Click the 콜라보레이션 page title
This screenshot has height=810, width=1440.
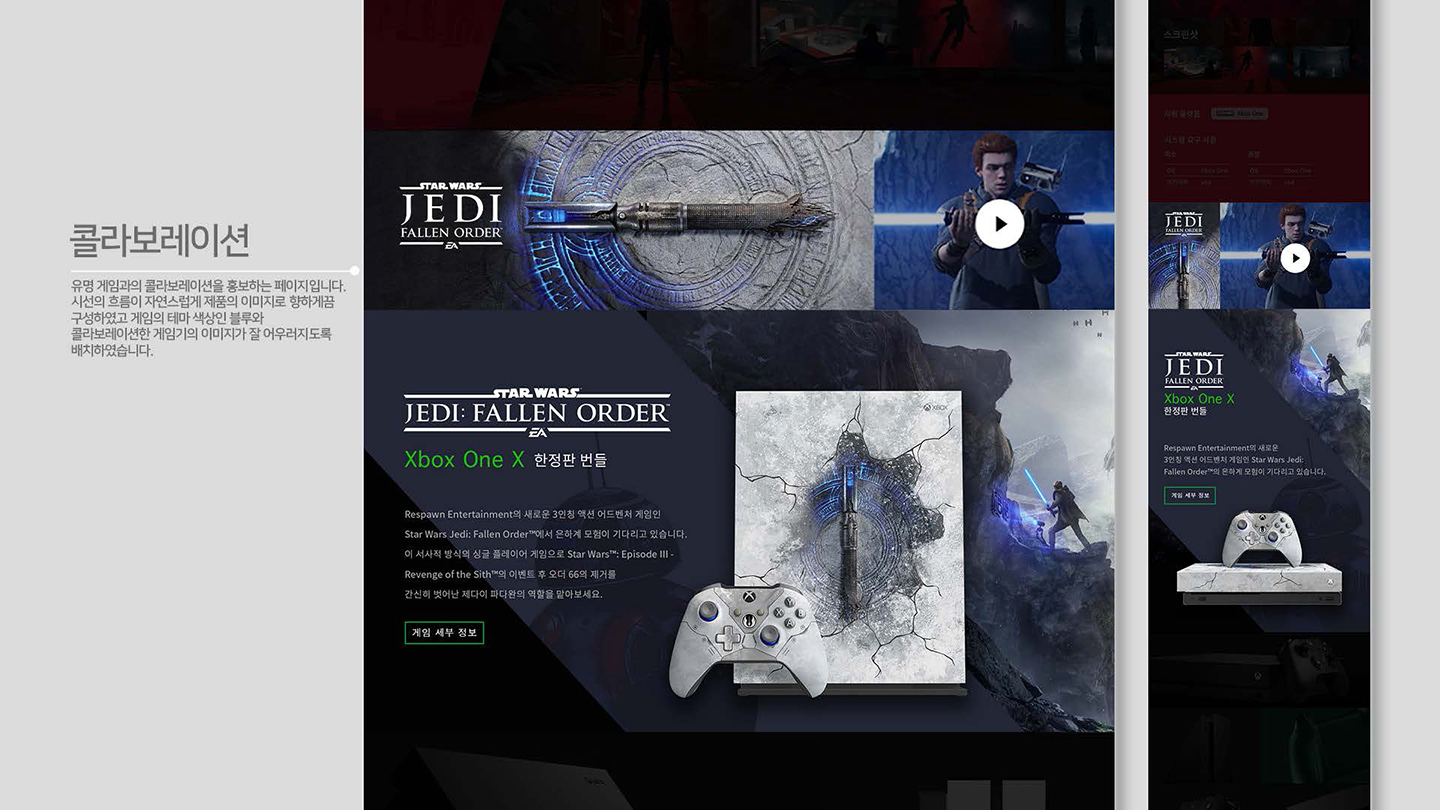point(159,240)
